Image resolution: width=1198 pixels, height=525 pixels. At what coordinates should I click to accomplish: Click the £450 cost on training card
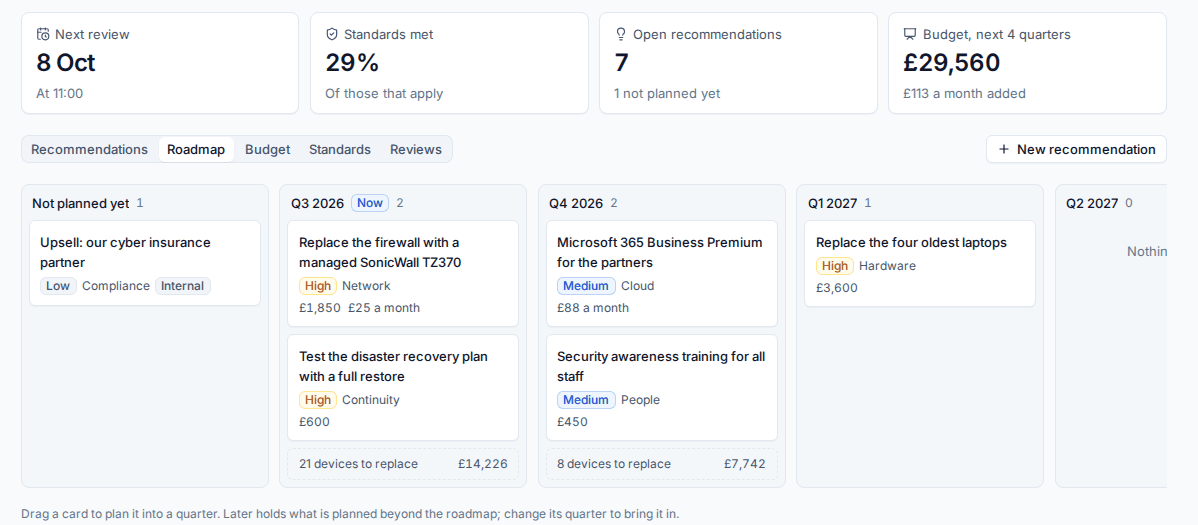573,422
